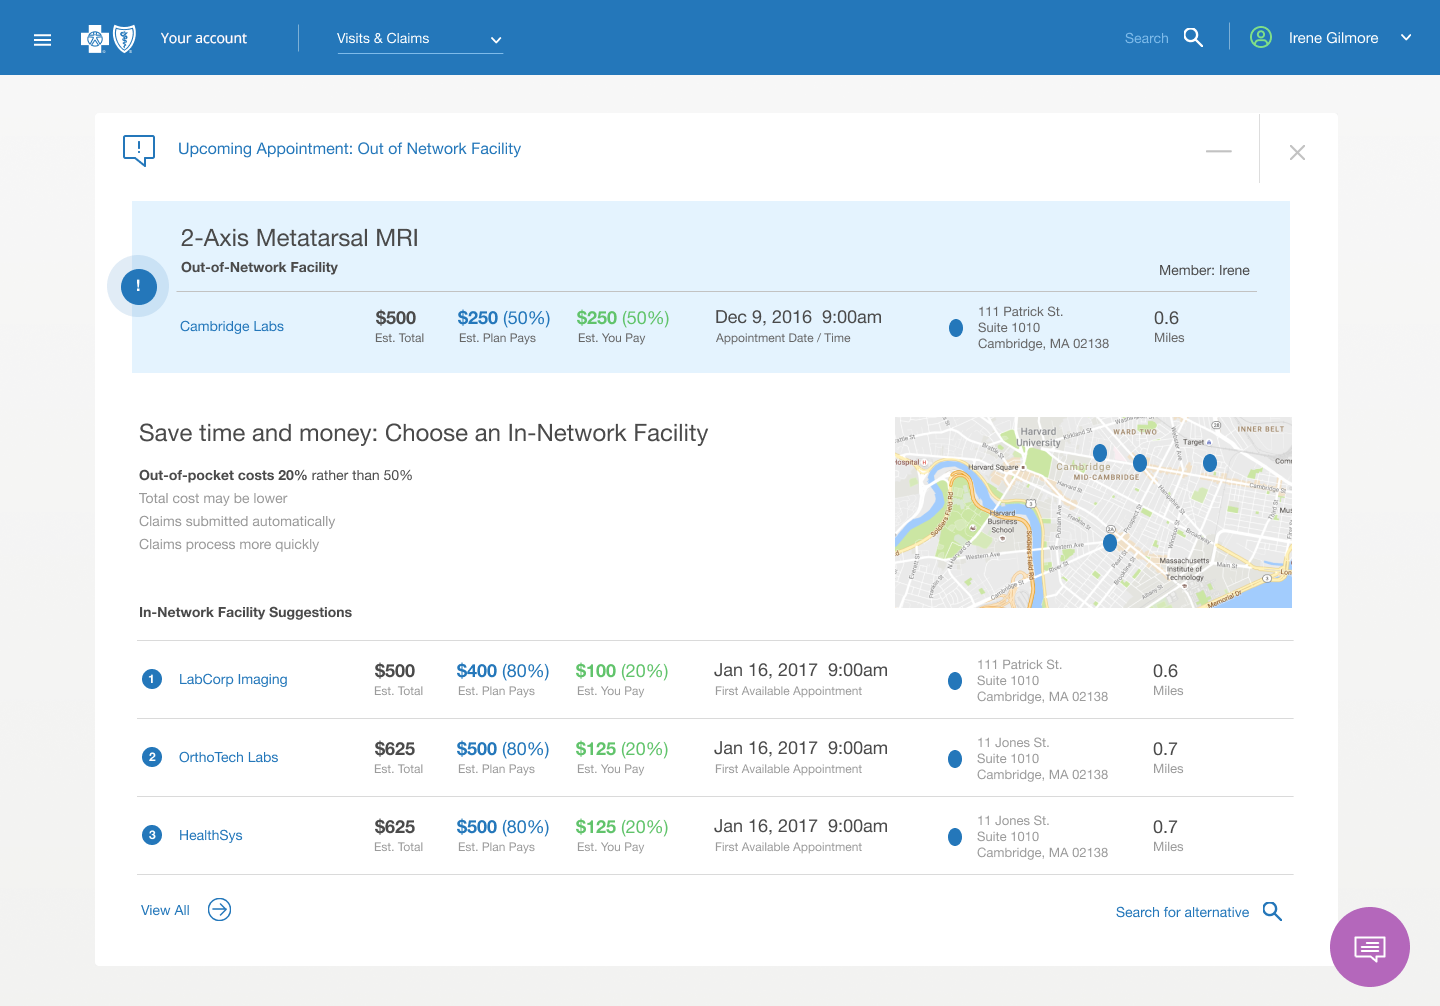This screenshot has width=1440, height=1006.
Task: Click the green user profile avatar icon
Action: pyautogui.click(x=1261, y=38)
